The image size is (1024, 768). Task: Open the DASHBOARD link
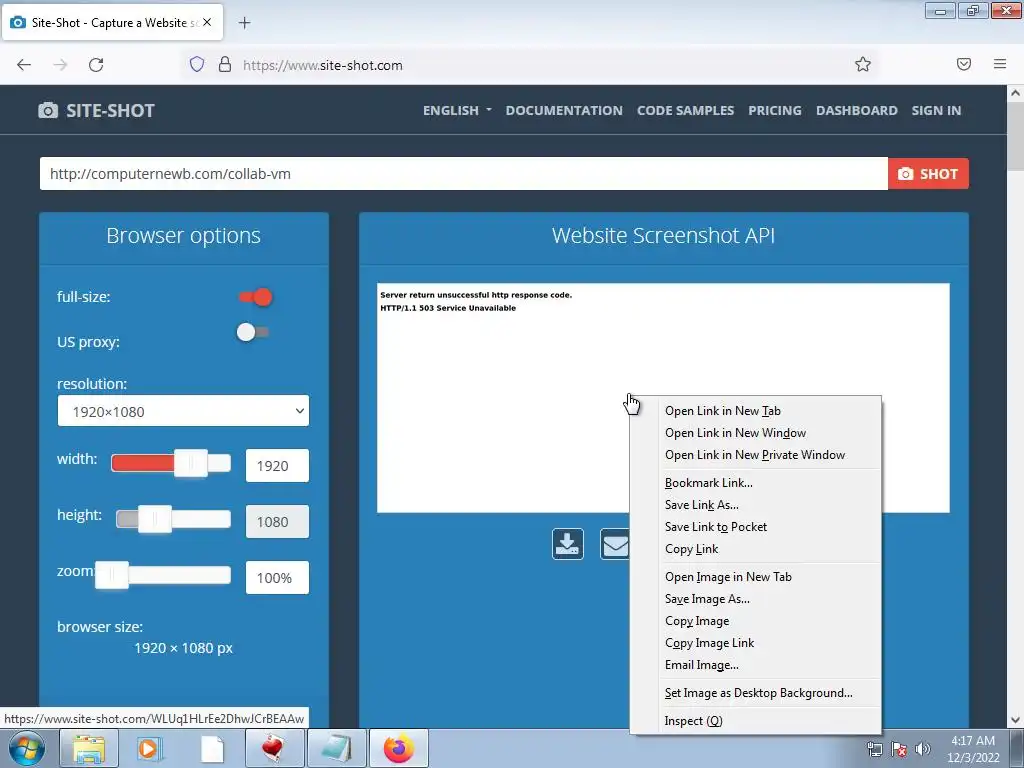click(x=856, y=110)
